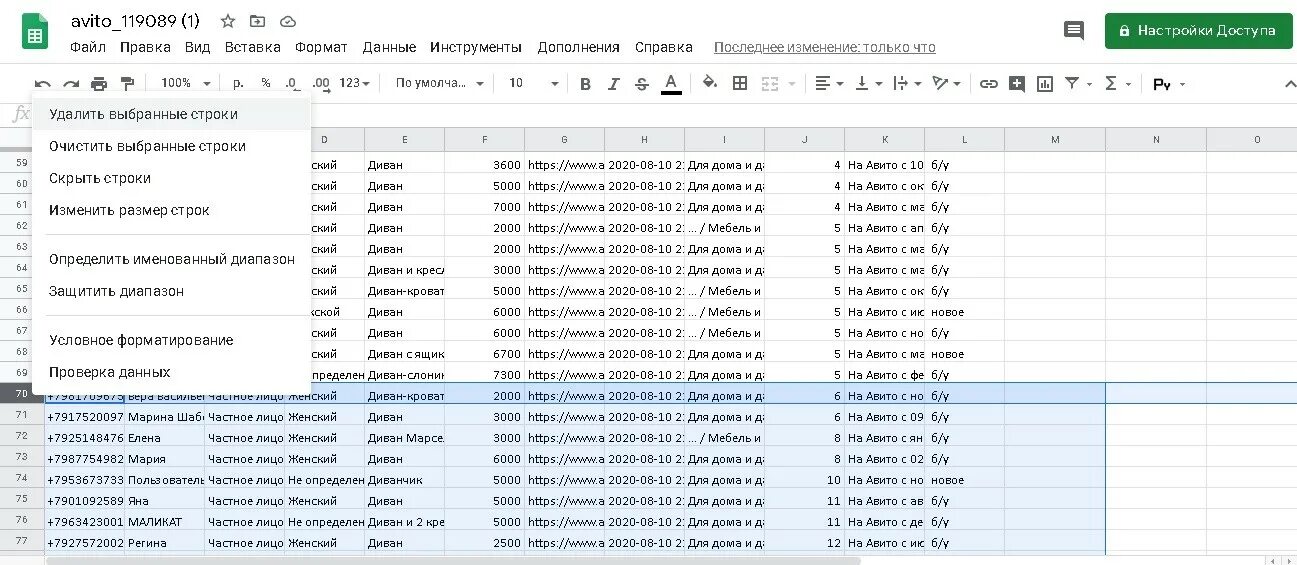Open horizontal align dropdown
This screenshot has width=1297, height=565.
point(829,84)
